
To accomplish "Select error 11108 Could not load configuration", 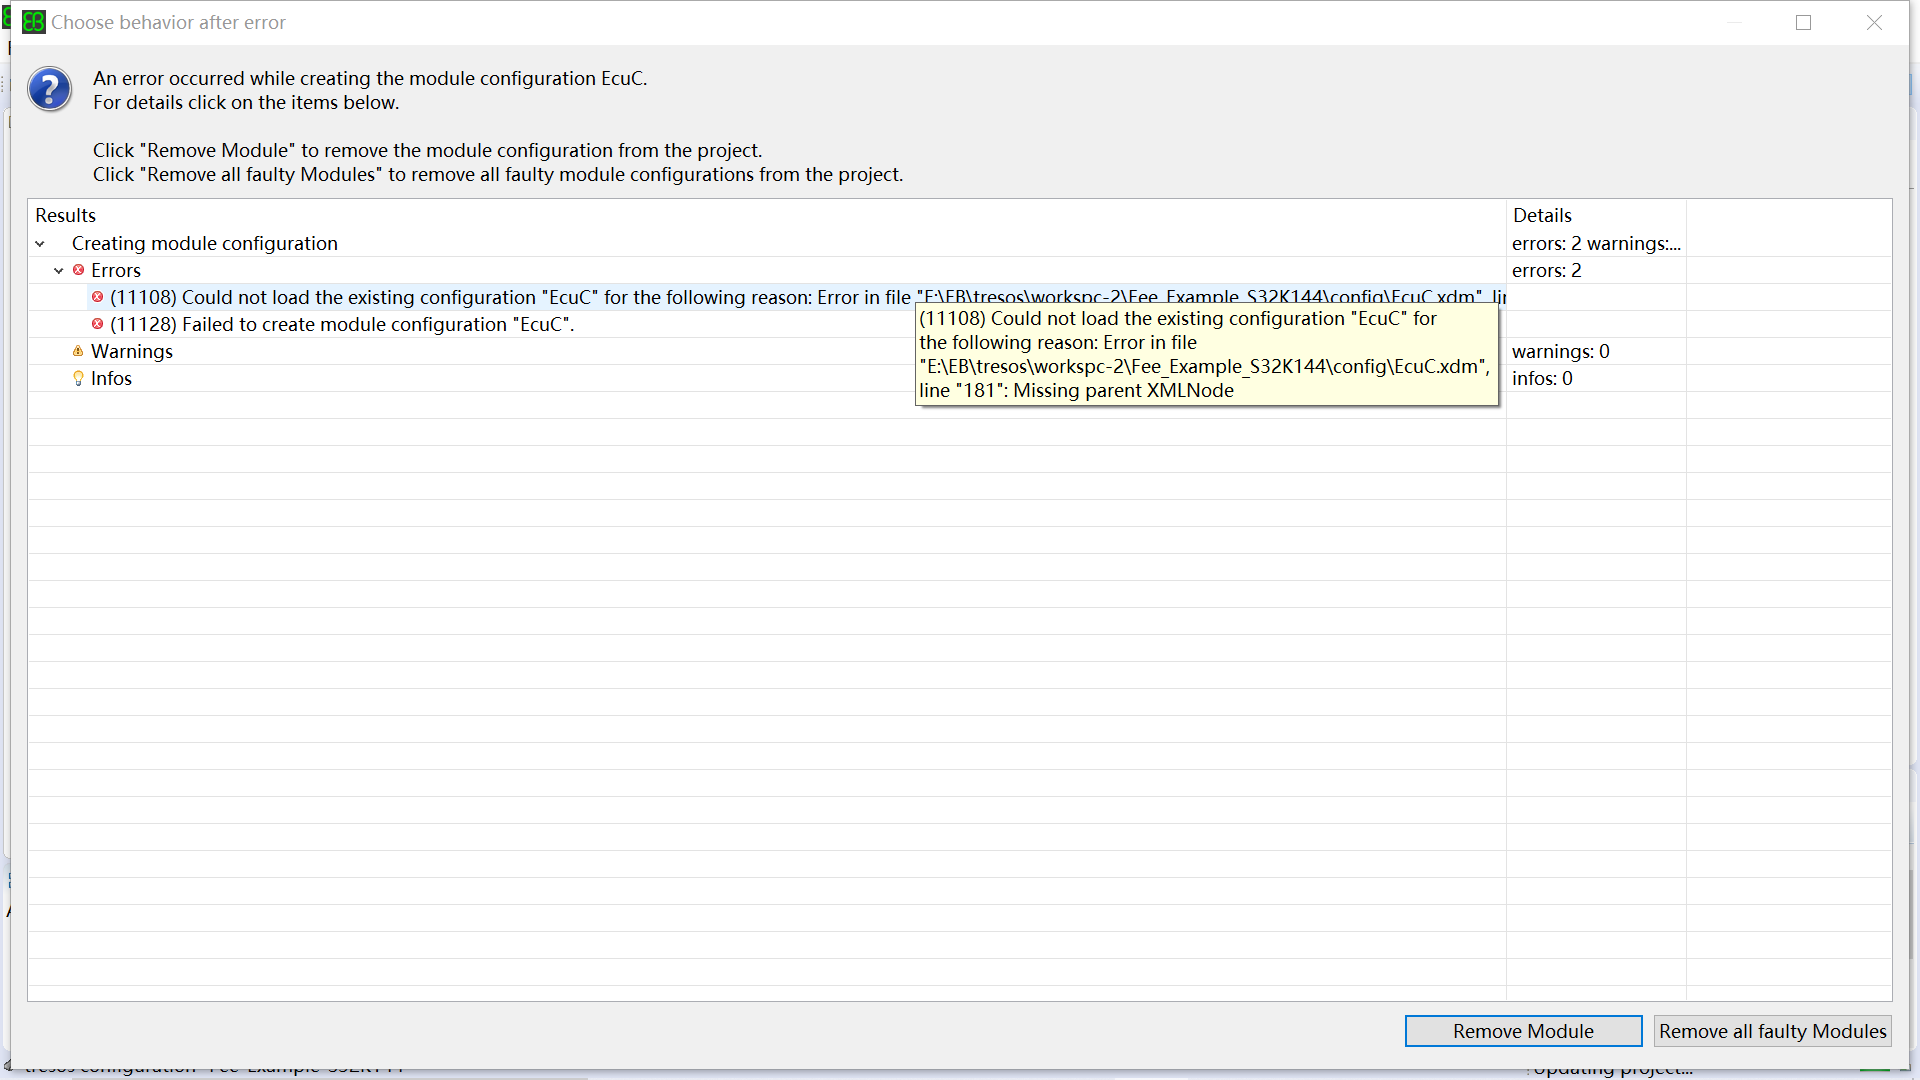I will (500, 297).
